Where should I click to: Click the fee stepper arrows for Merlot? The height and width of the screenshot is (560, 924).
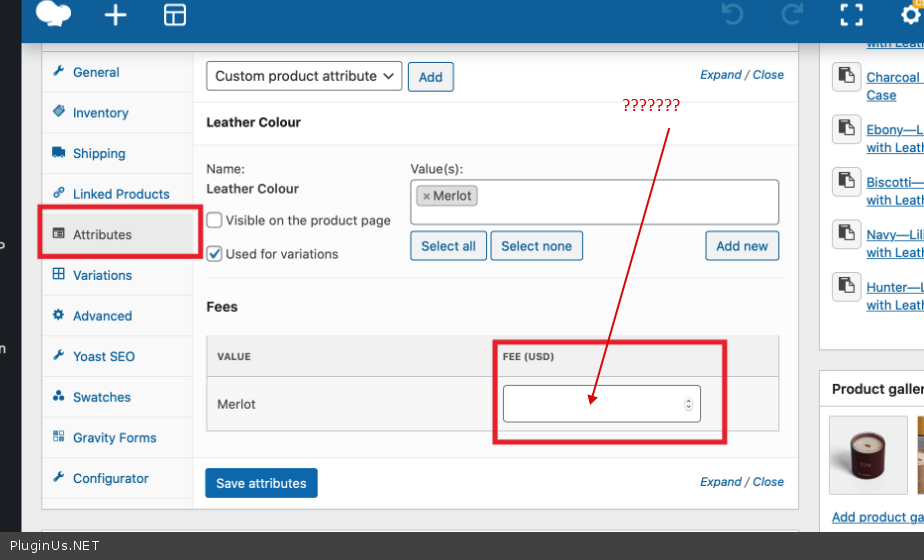(x=688, y=404)
